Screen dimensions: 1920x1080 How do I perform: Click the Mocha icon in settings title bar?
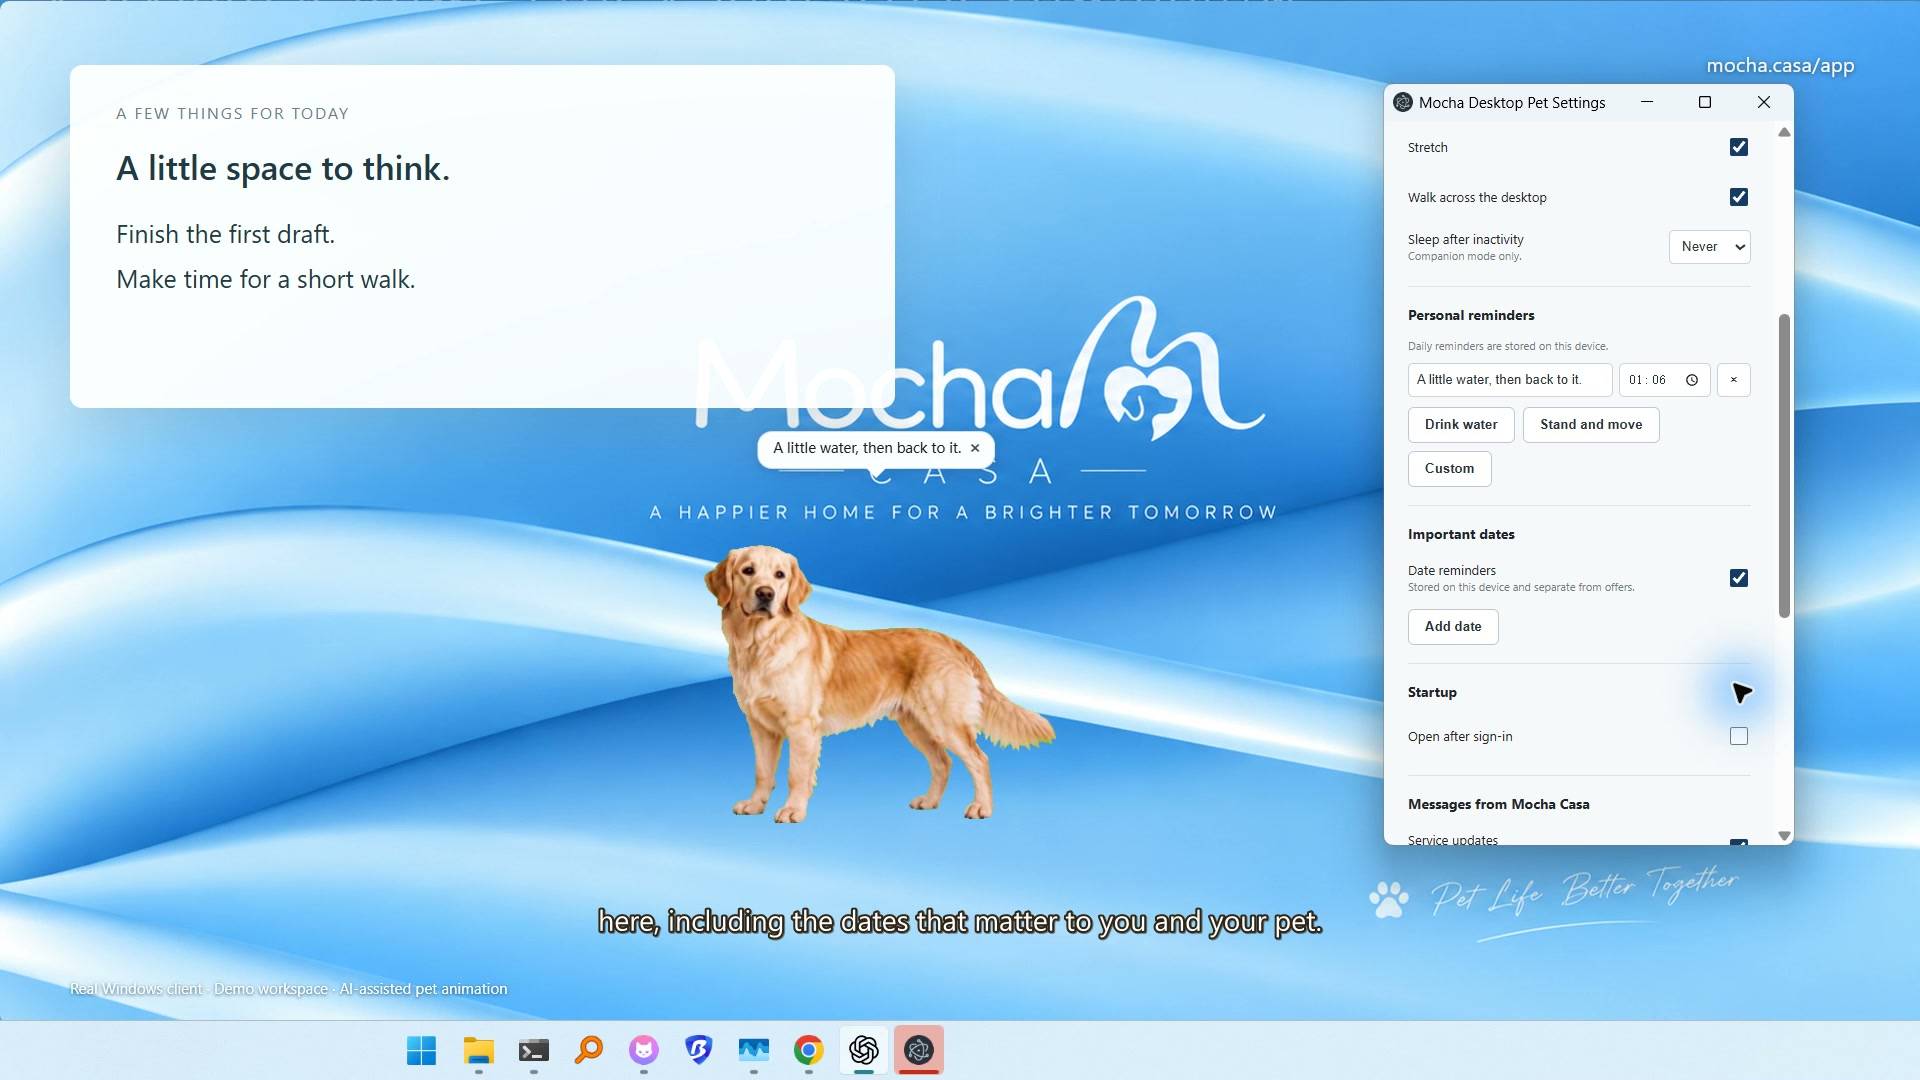[1403, 102]
